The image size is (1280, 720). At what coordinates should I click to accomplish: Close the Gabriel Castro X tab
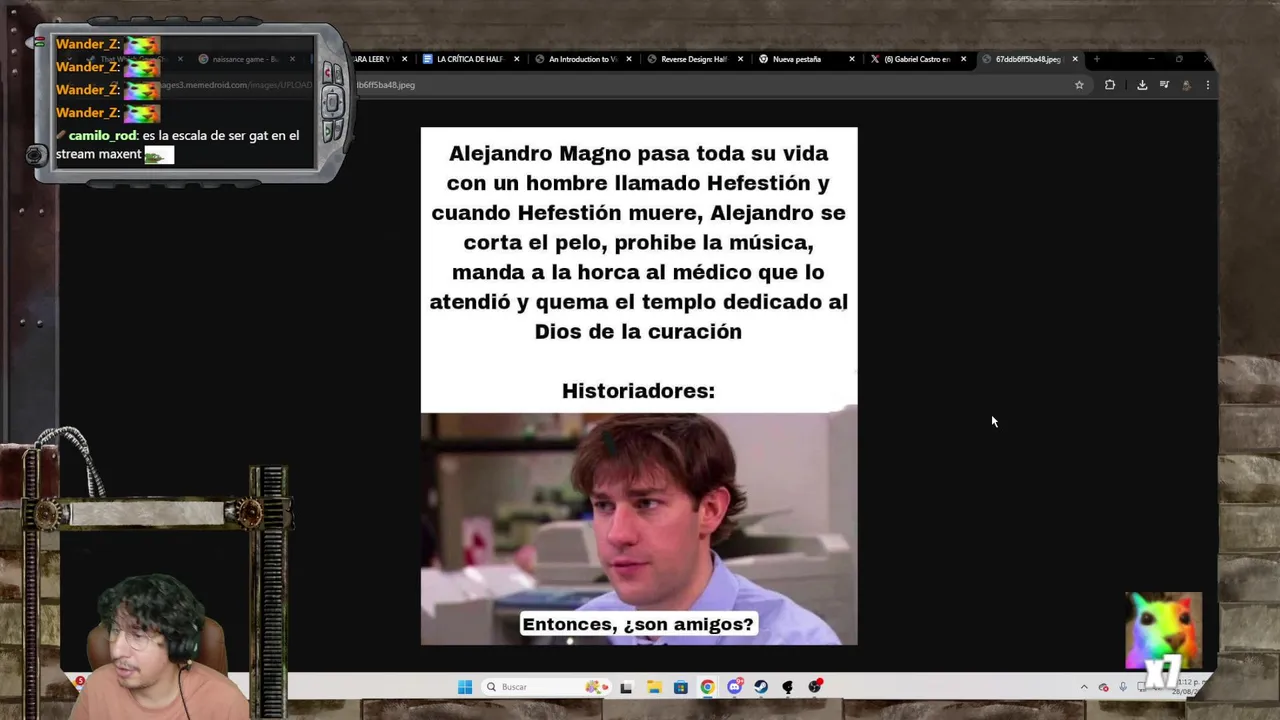(964, 59)
